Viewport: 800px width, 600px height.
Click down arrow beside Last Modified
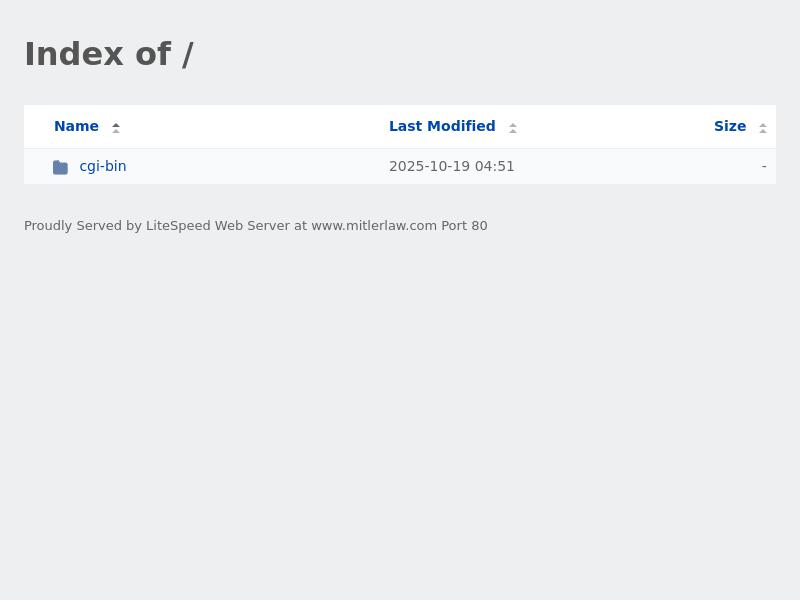[x=513, y=131]
